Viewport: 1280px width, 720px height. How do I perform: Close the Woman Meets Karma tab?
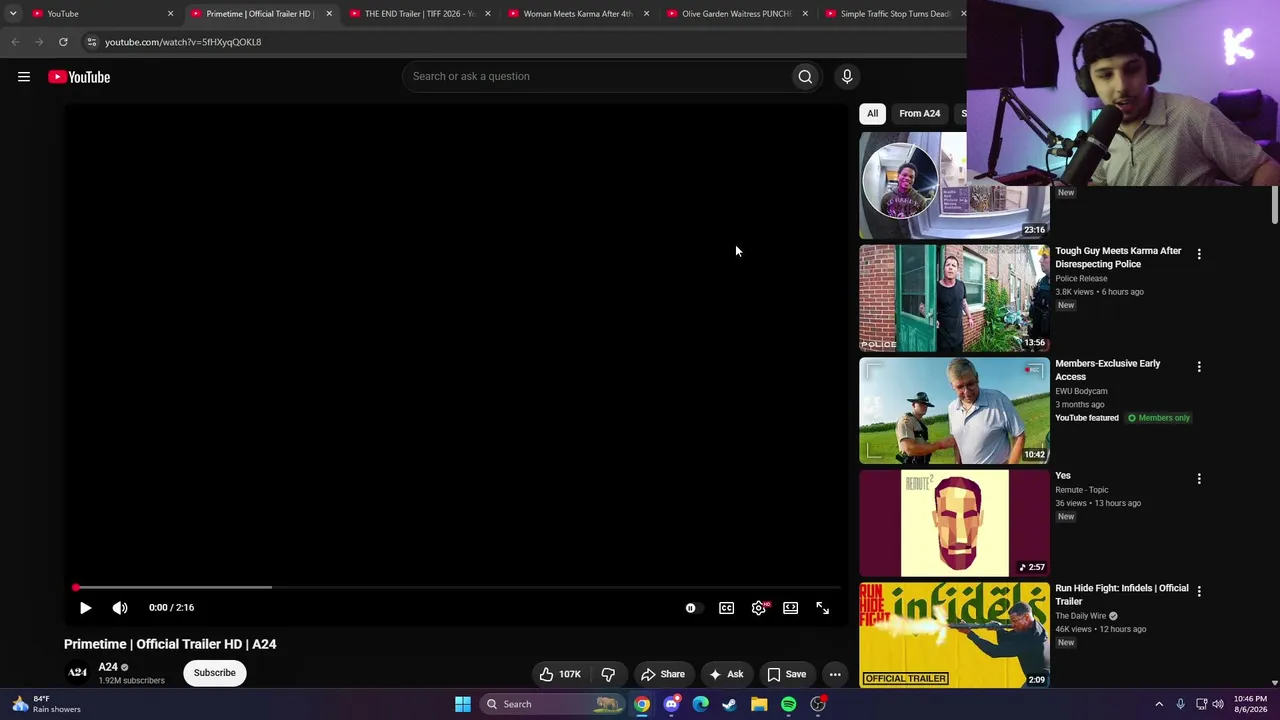[646, 14]
